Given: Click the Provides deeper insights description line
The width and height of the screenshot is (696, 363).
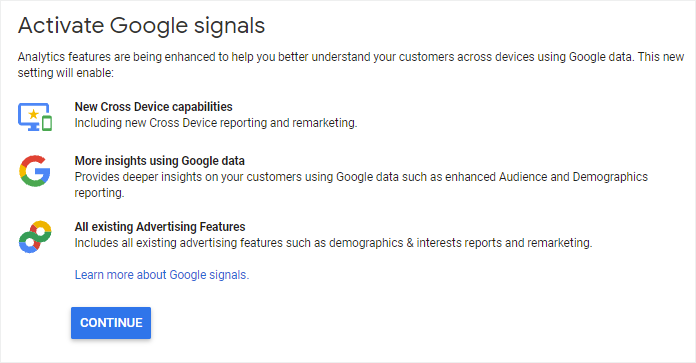Looking at the screenshot, I should [361, 177].
